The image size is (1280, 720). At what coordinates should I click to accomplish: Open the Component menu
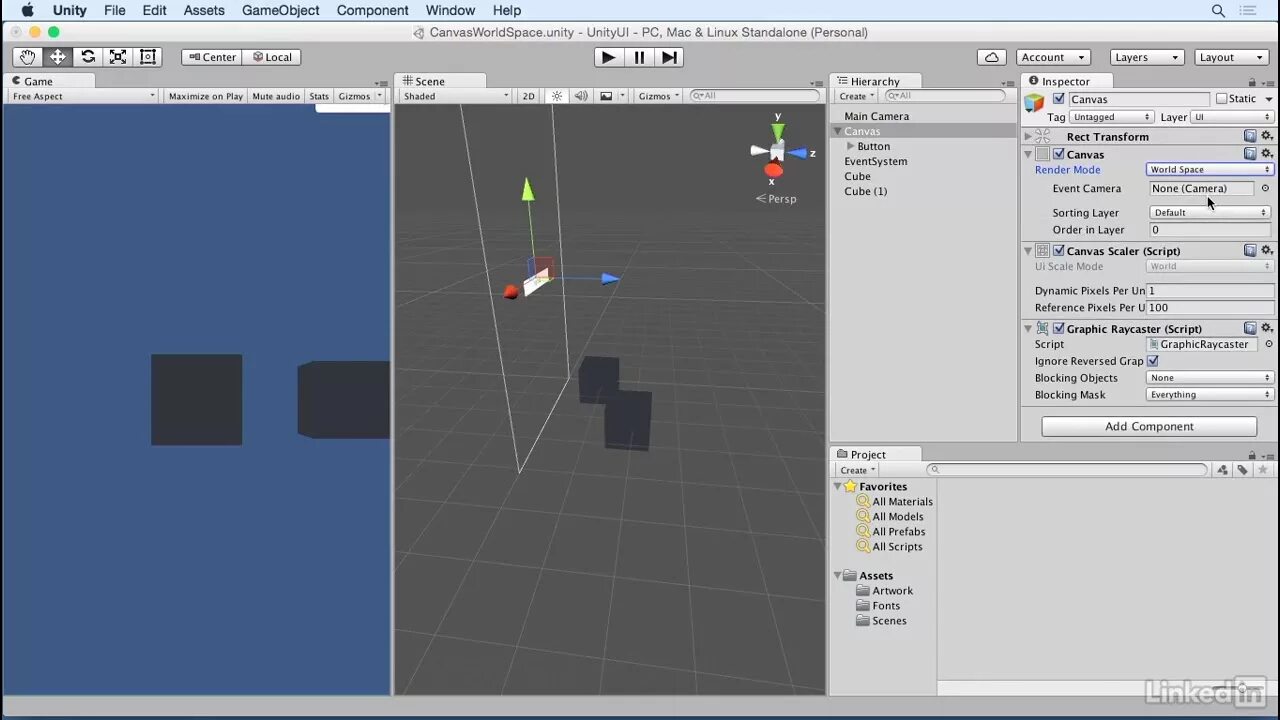[372, 10]
